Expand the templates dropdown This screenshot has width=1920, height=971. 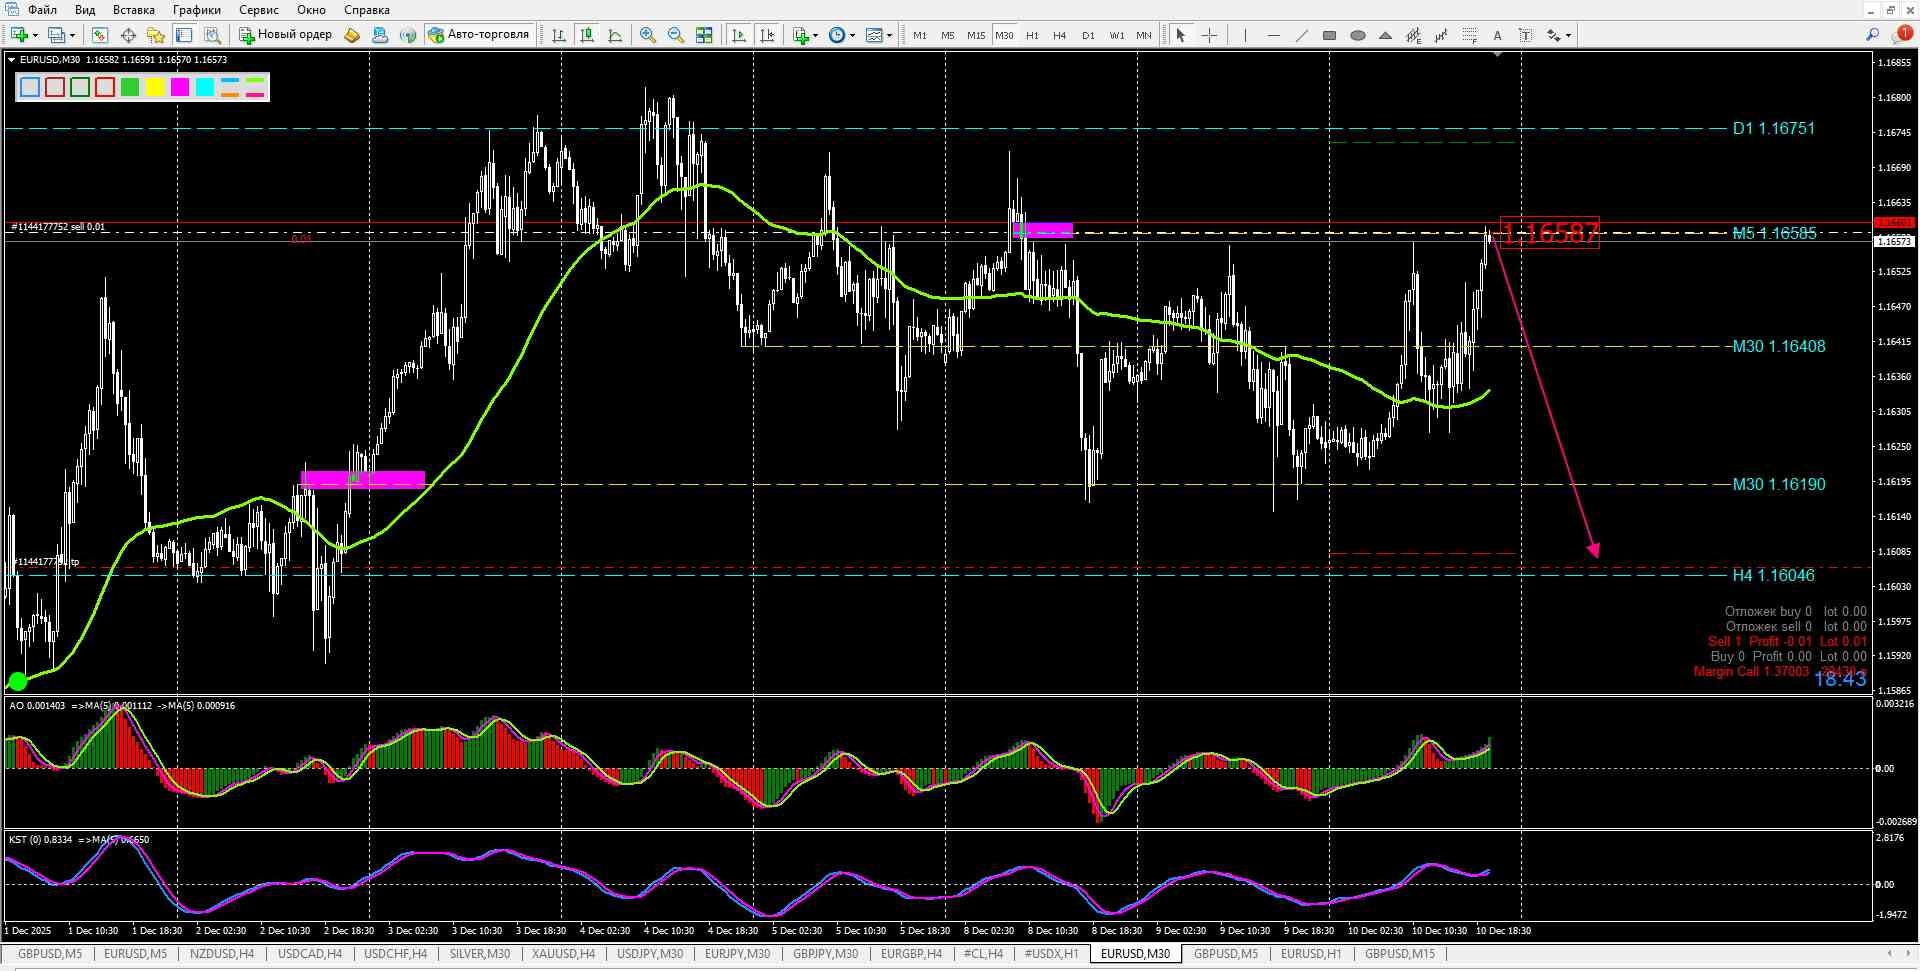click(x=889, y=35)
